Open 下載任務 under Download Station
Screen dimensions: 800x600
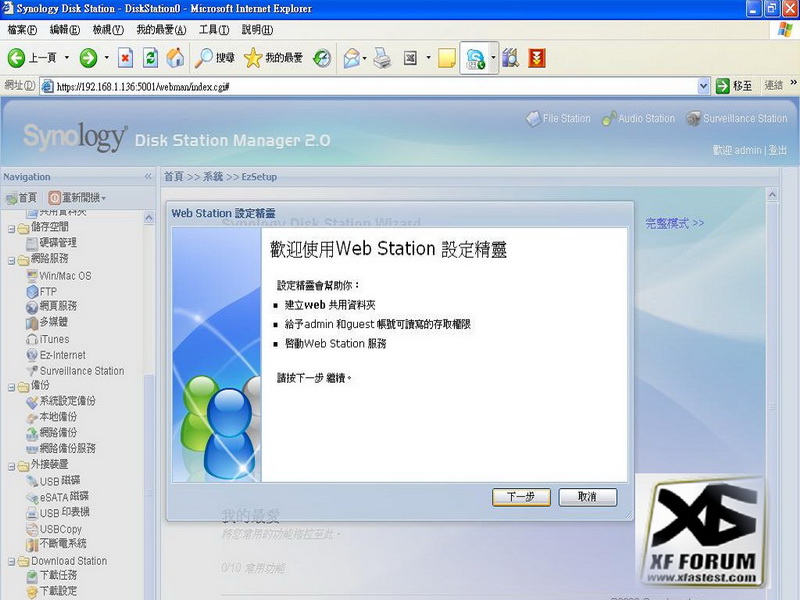pyautogui.click(x=52, y=576)
